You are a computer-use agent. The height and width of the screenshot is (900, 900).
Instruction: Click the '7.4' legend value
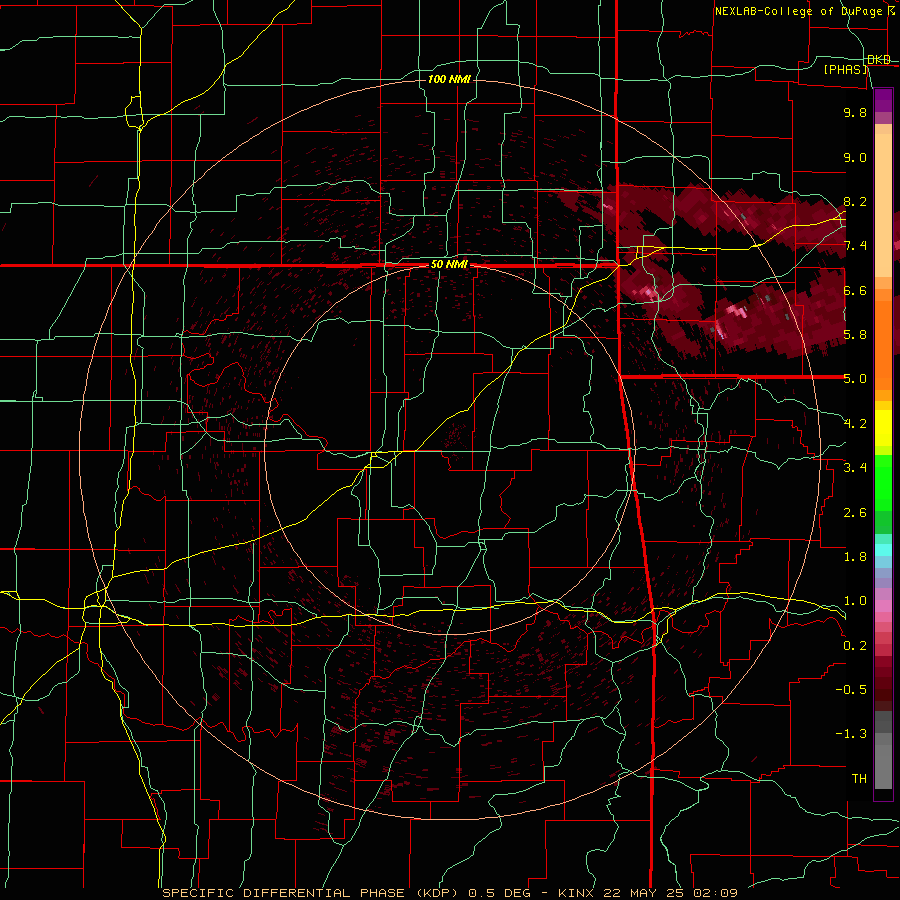[855, 246]
